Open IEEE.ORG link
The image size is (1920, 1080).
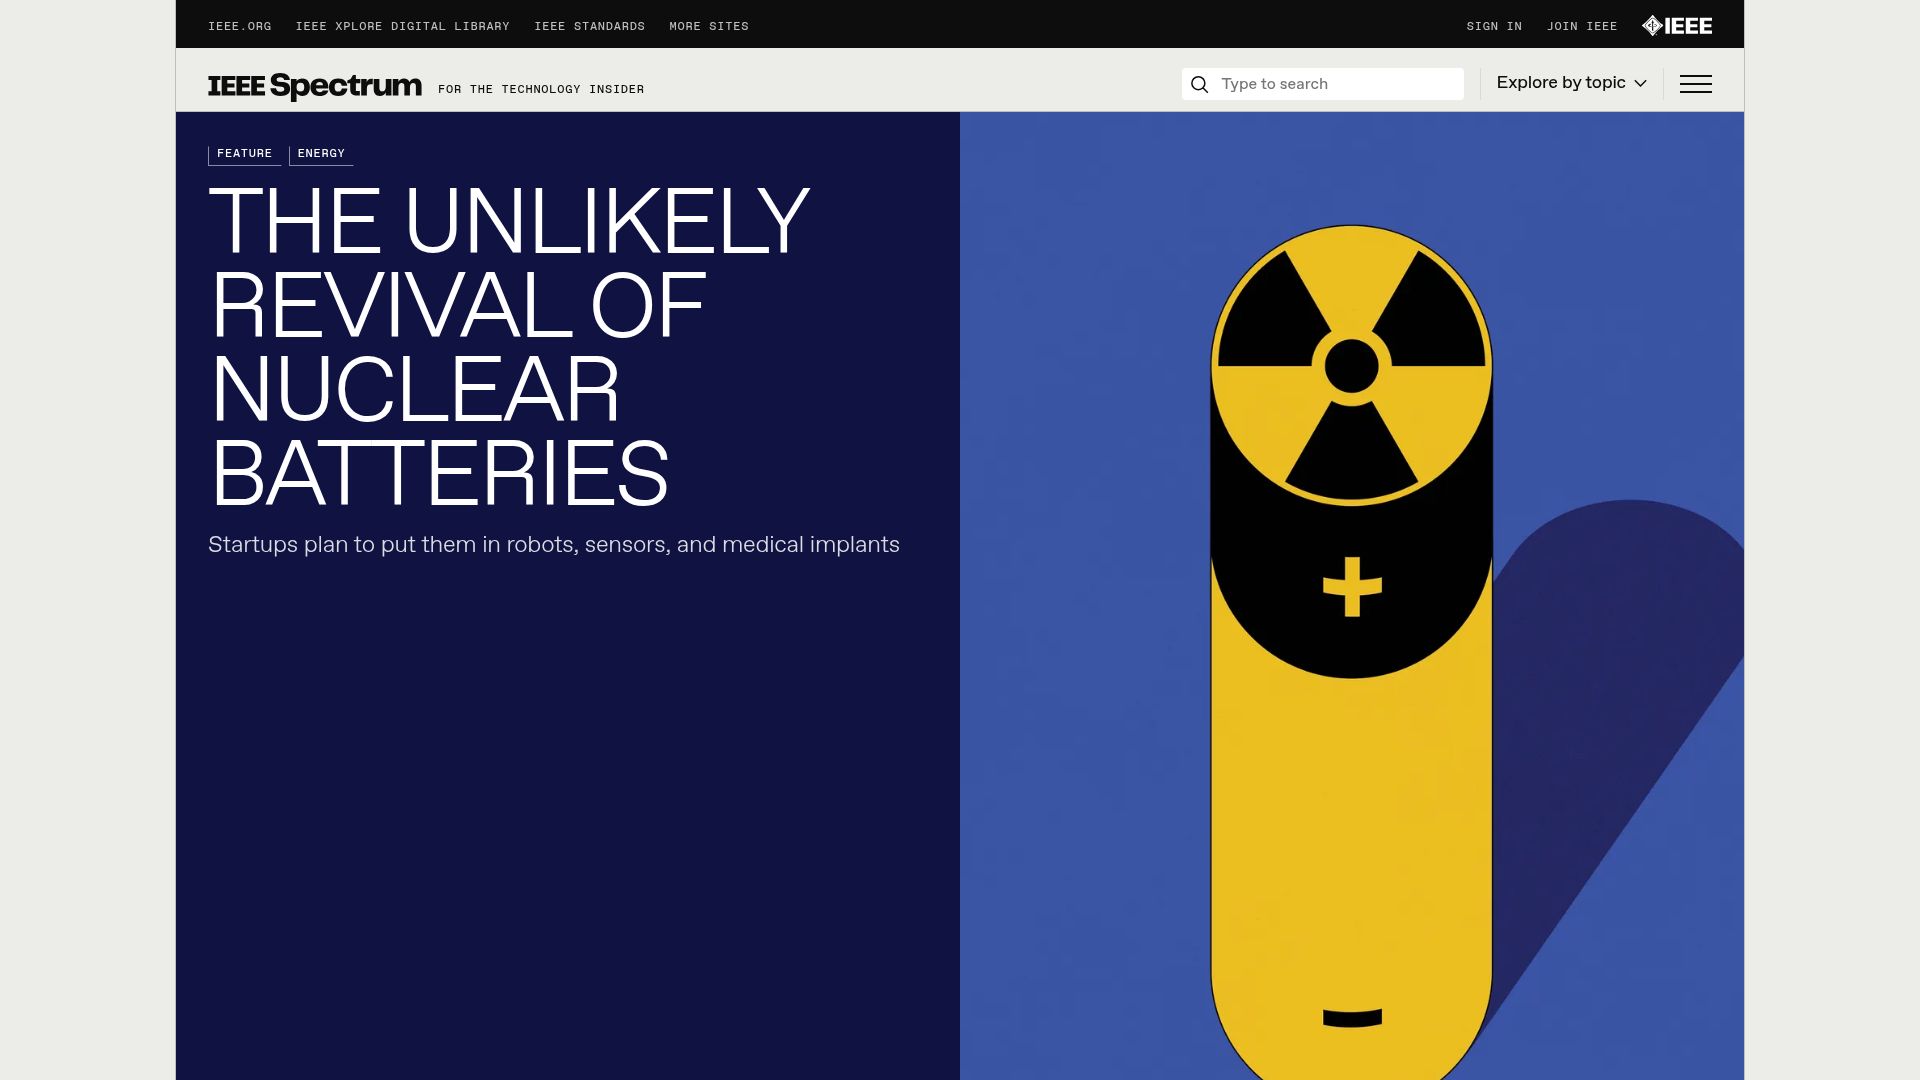point(240,26)
